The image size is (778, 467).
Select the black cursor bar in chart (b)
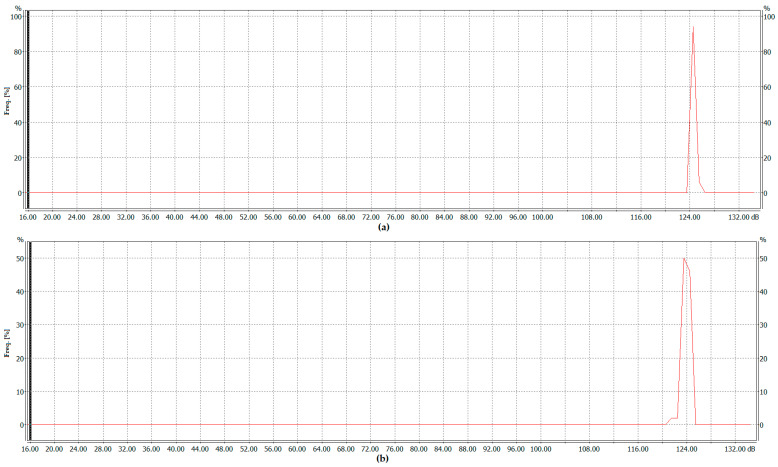point(30,341)
